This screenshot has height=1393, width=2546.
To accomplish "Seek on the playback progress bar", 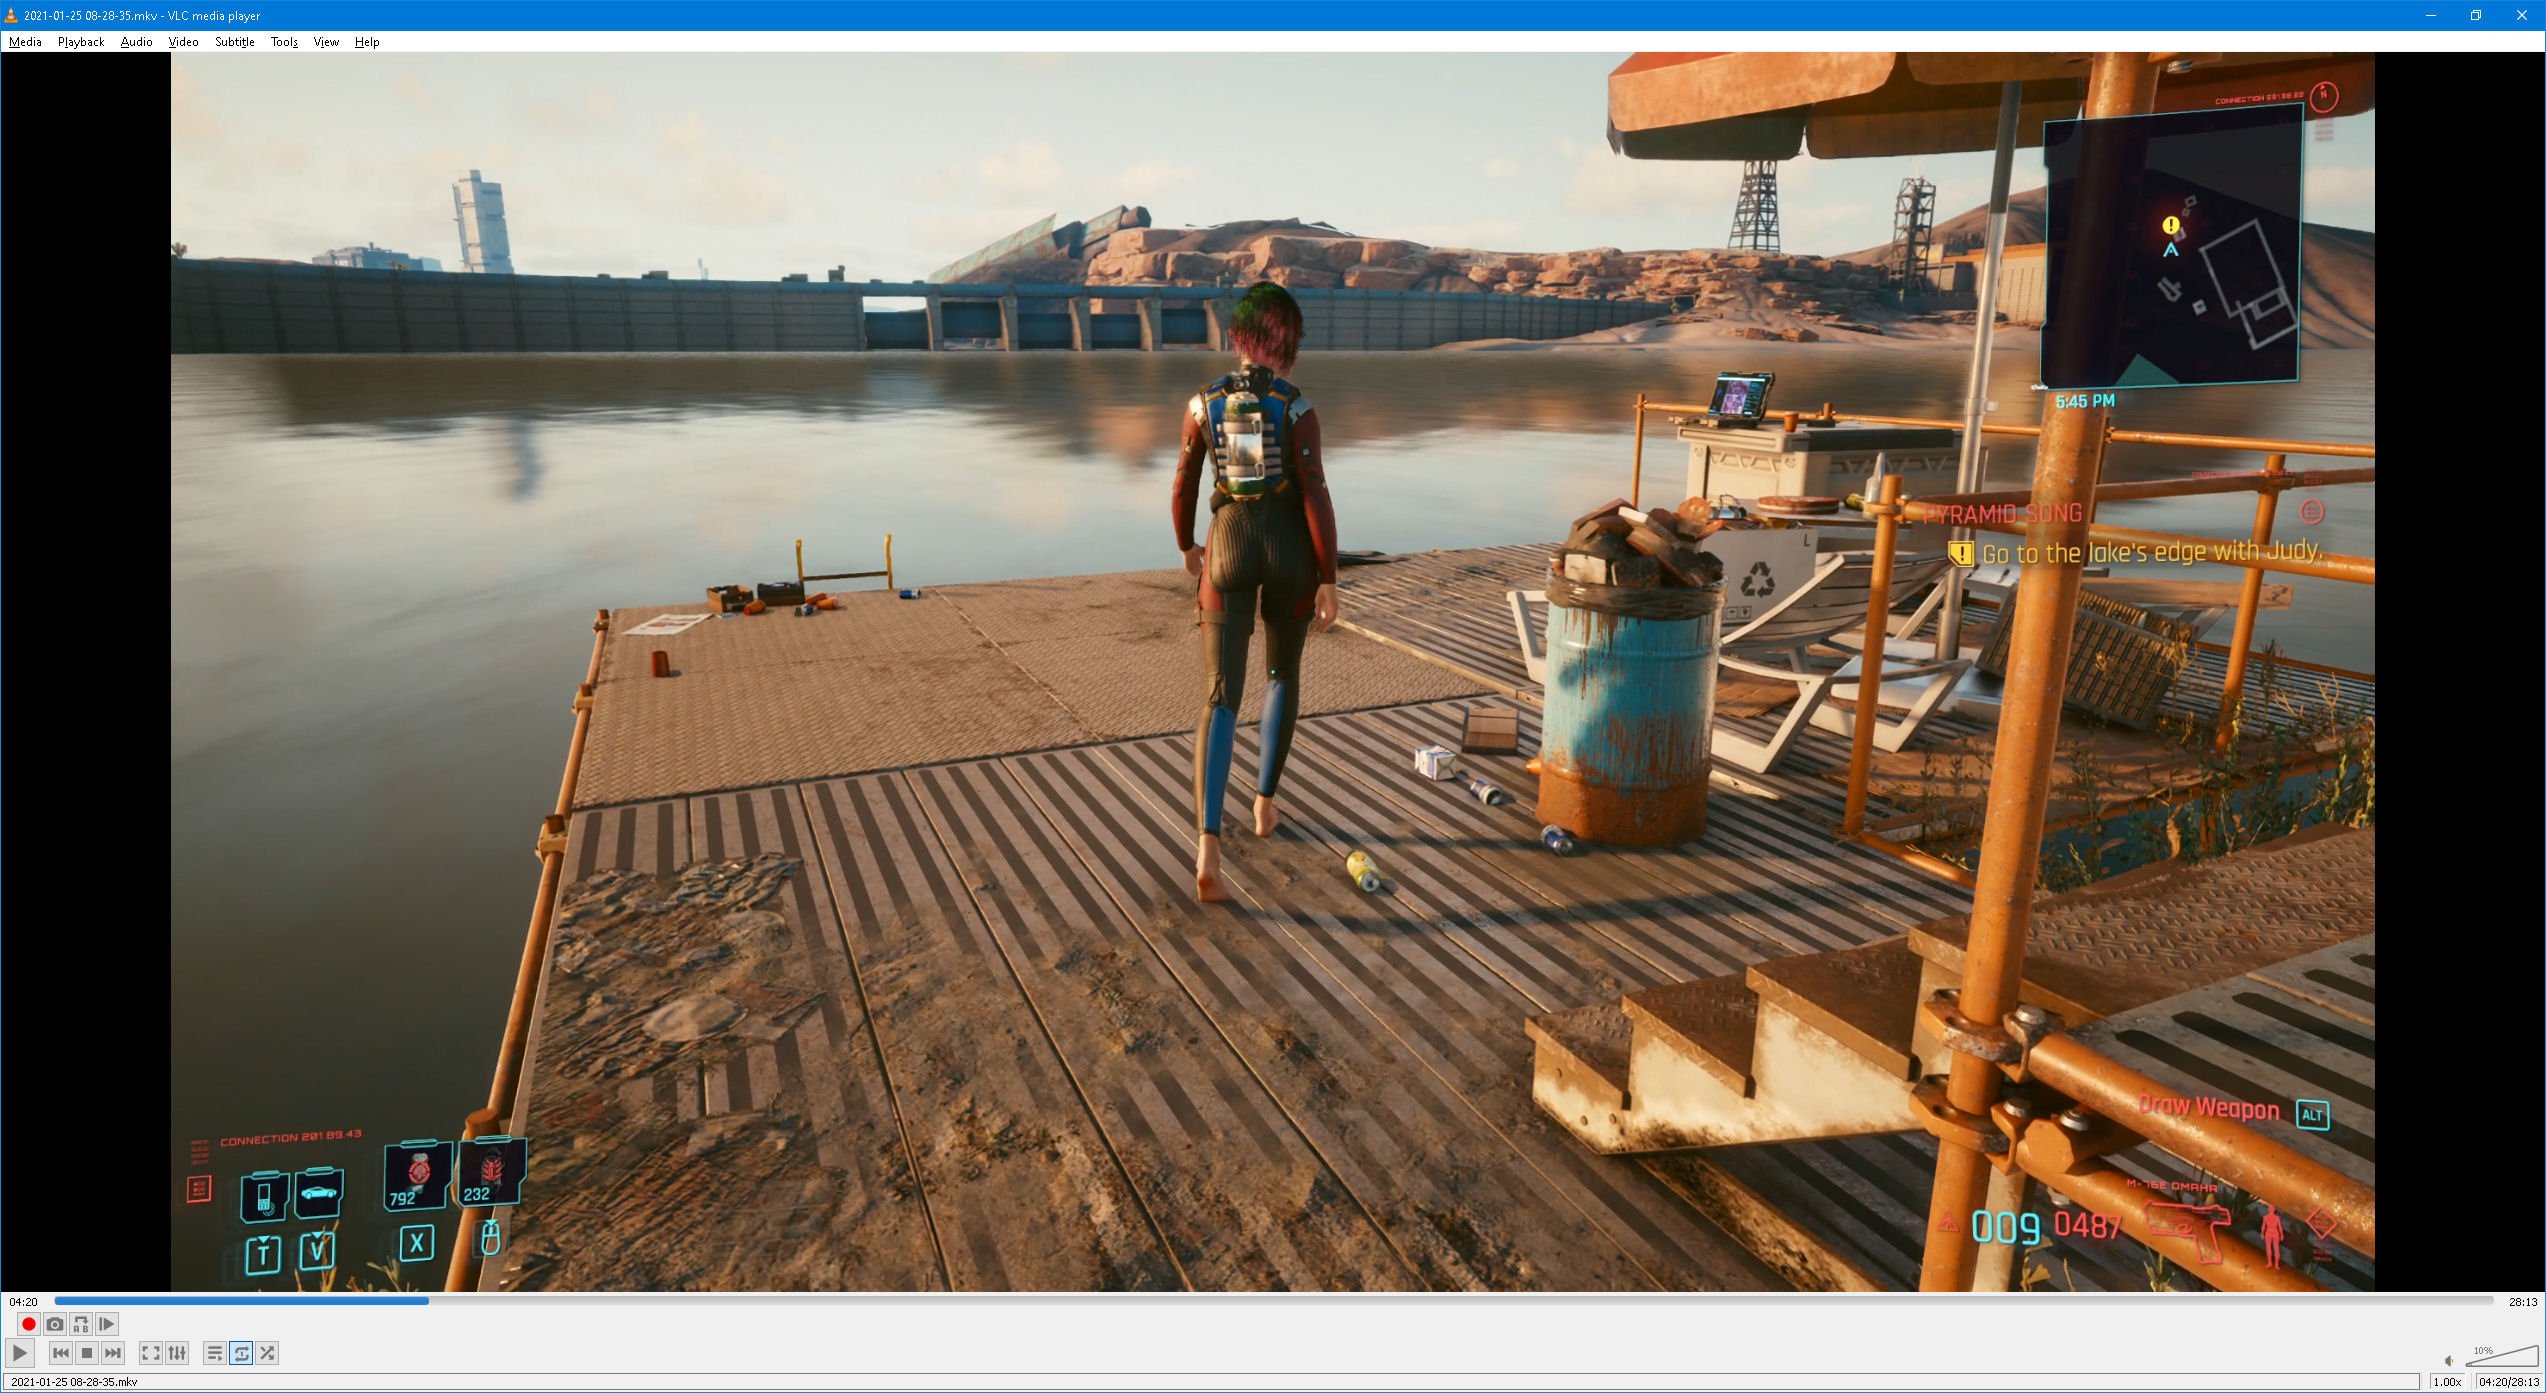I will tap(1273, 1301).
